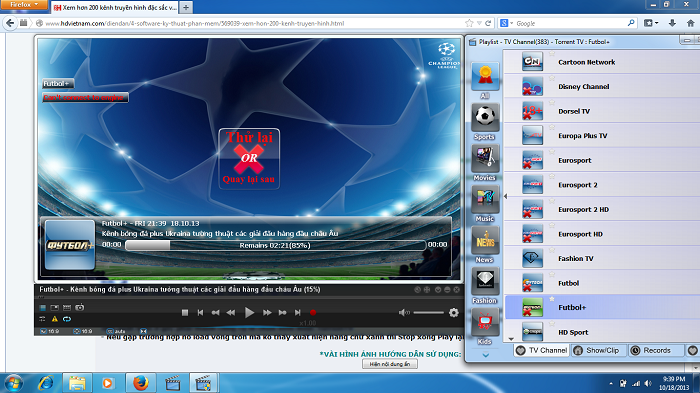Start playback with the Play button
The image size is (700, 393).
coord(249,313)
